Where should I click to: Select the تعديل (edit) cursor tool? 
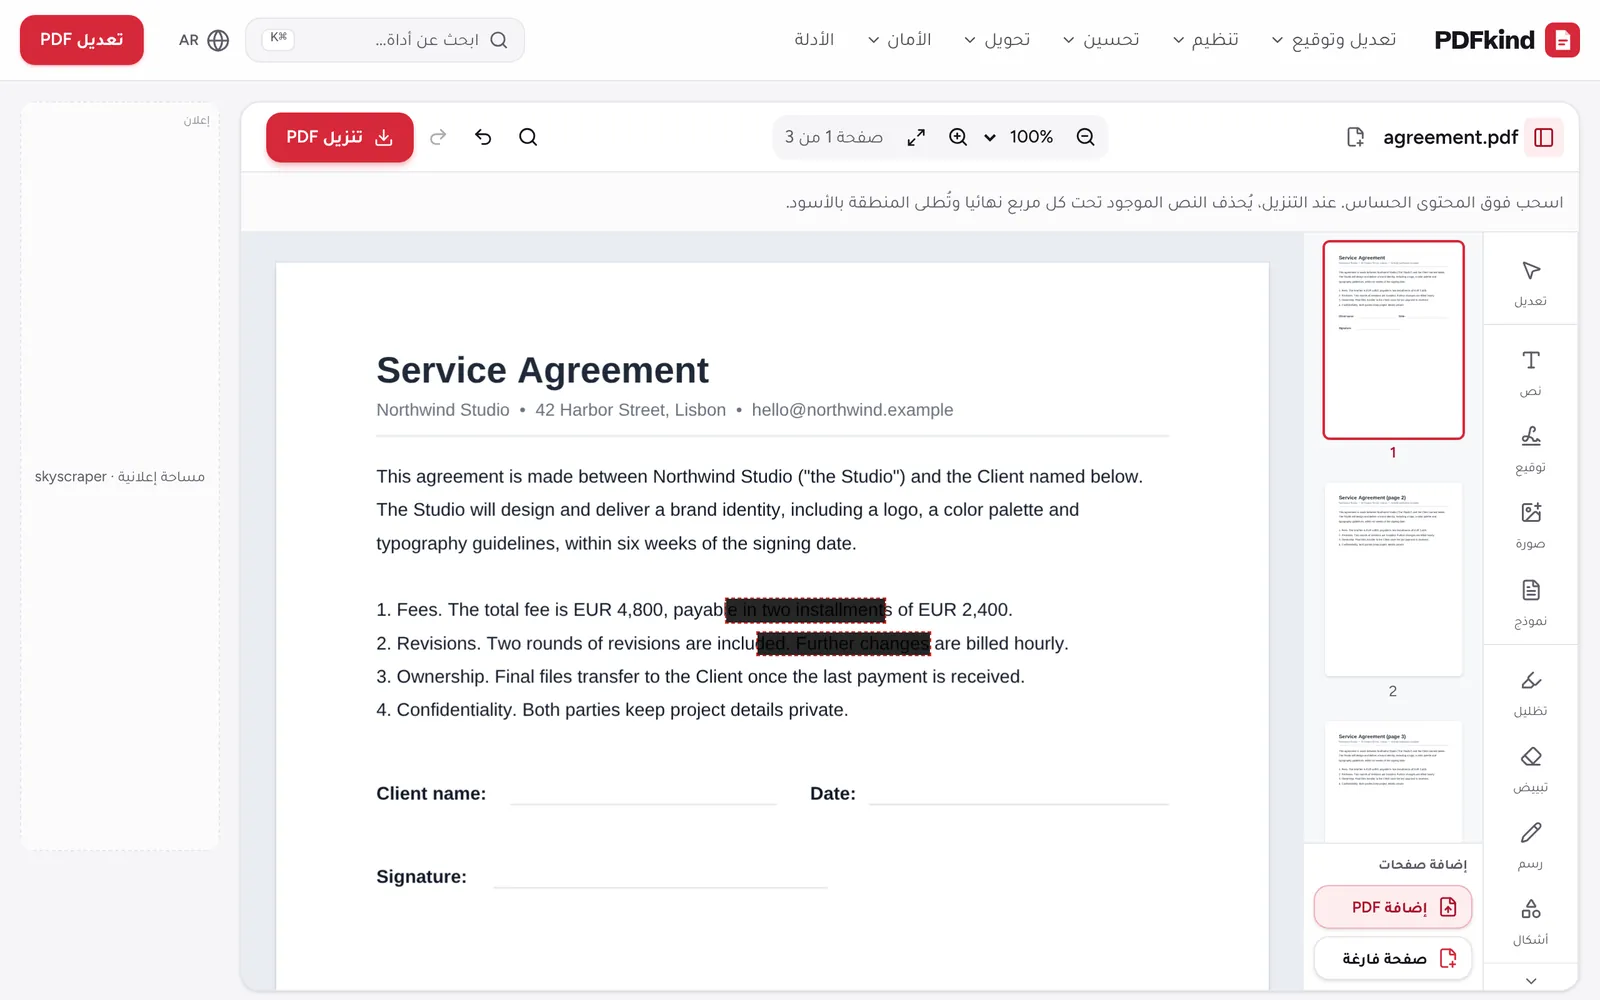coord(1531,283)
